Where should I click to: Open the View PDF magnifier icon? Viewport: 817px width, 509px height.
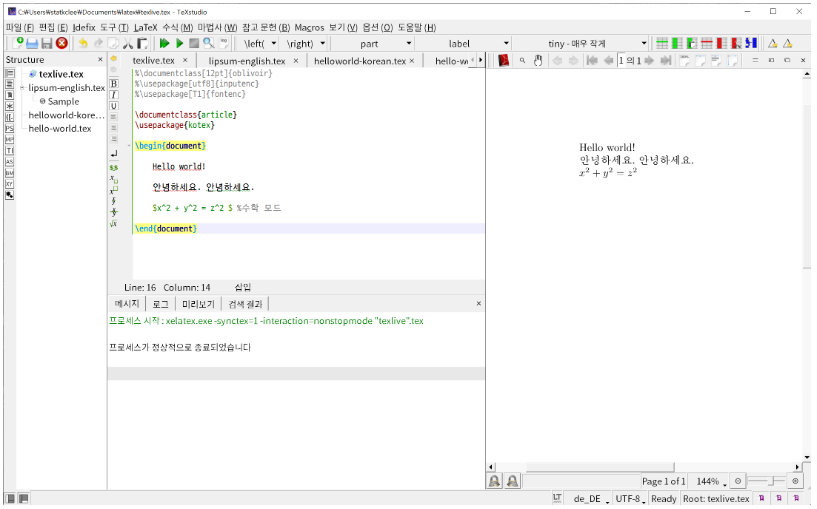point(208,43)
